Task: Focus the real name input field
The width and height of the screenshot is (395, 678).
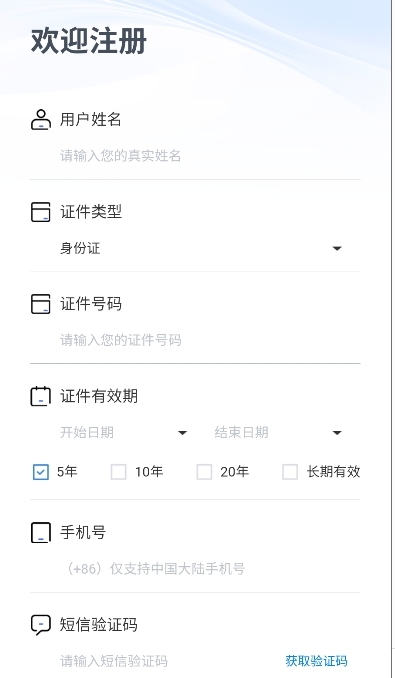Action: point(210,156)
